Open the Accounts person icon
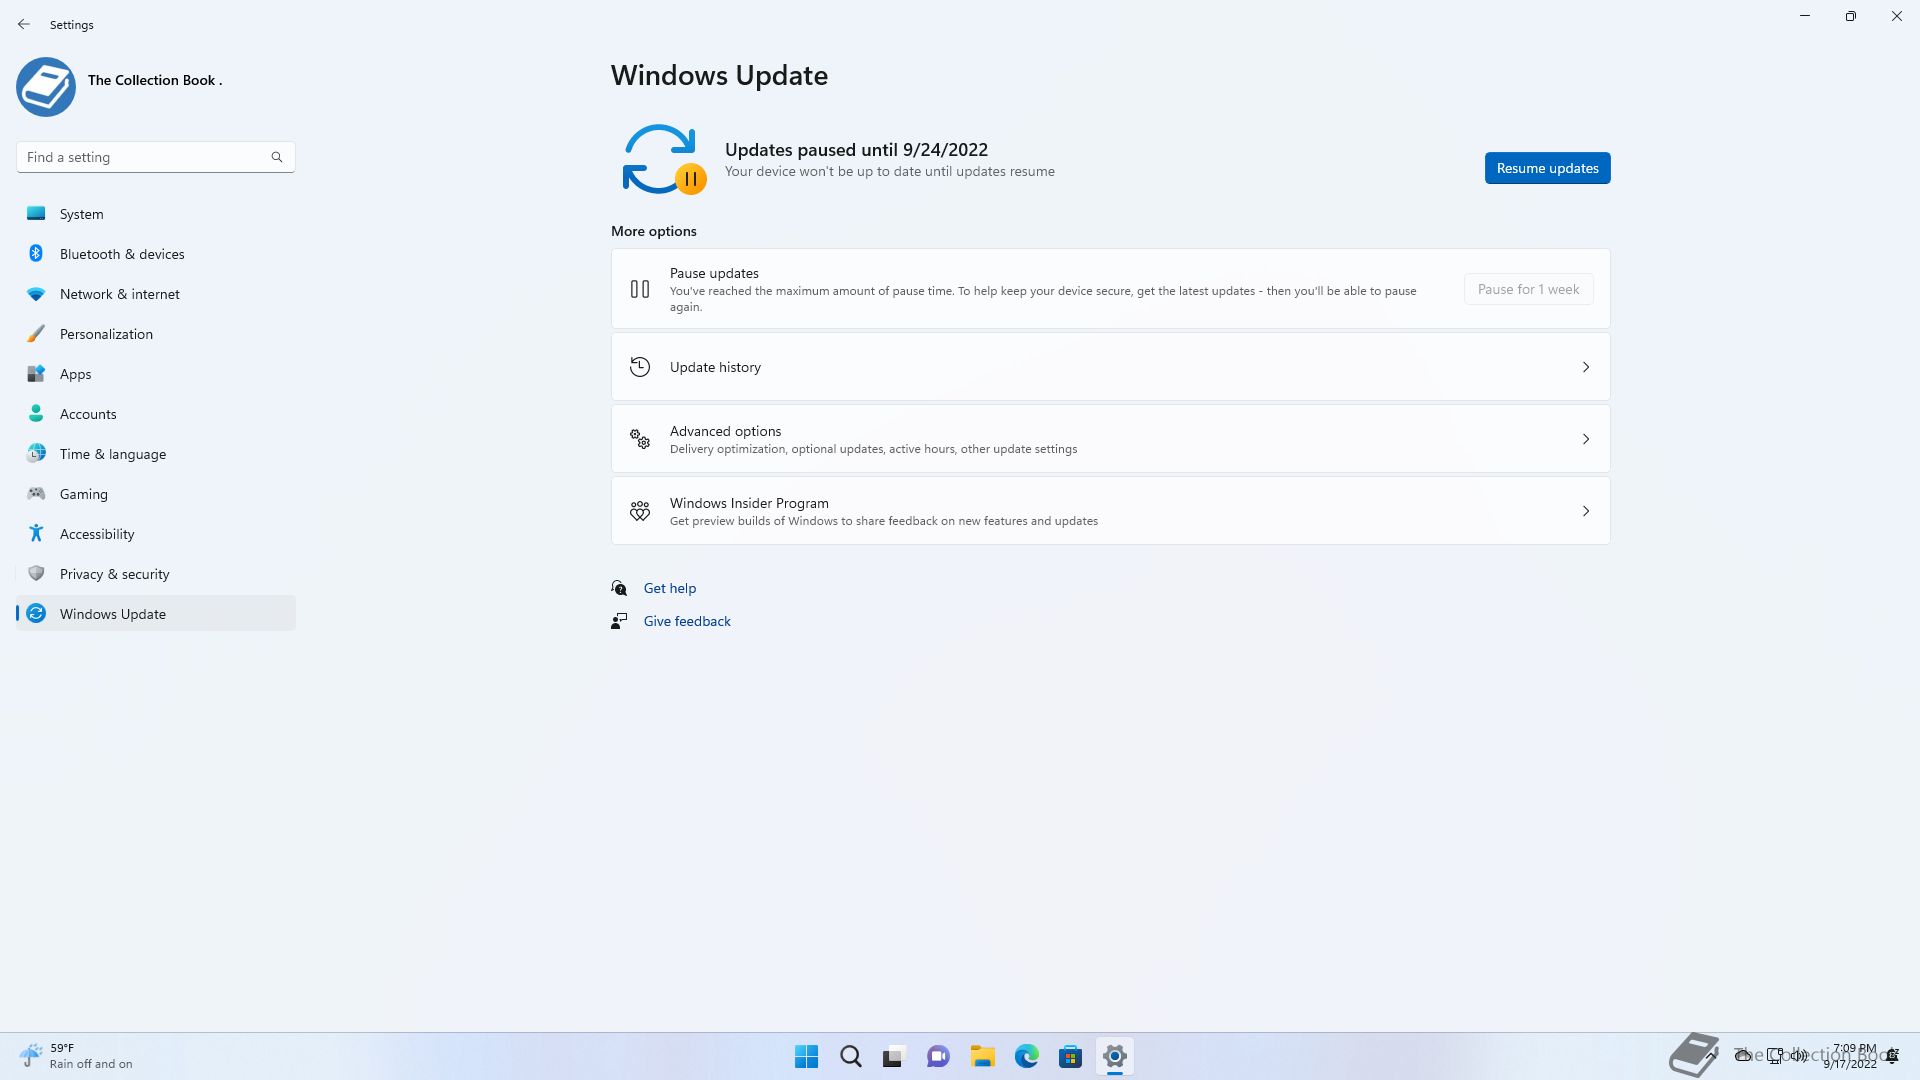The width and height of the screenshot is (1920, 1080). pyautogui.click(x=36, y=413)
